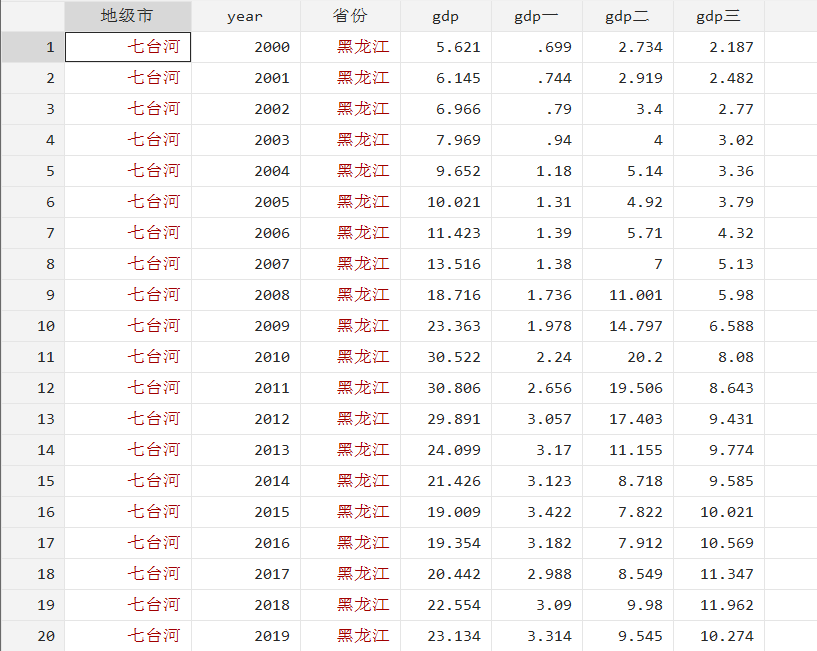Select row 10 using its row number
This screenshot has width=817, height=651.
(30, 326)
